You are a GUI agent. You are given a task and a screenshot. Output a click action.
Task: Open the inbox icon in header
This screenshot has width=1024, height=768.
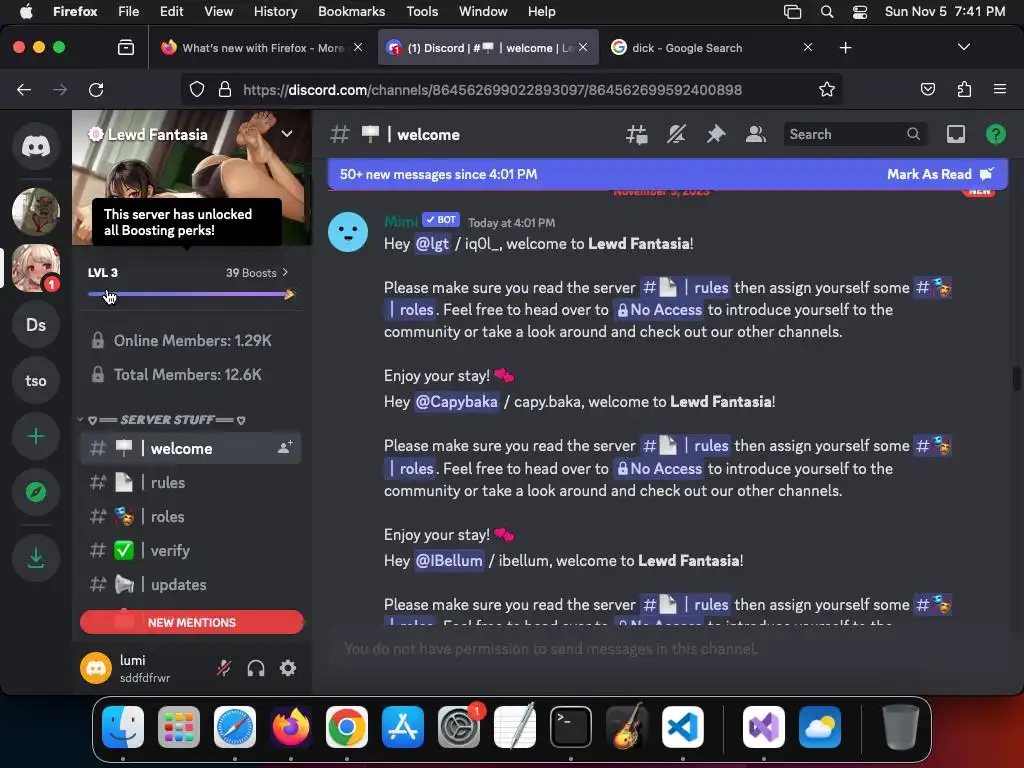pos(955,135)
